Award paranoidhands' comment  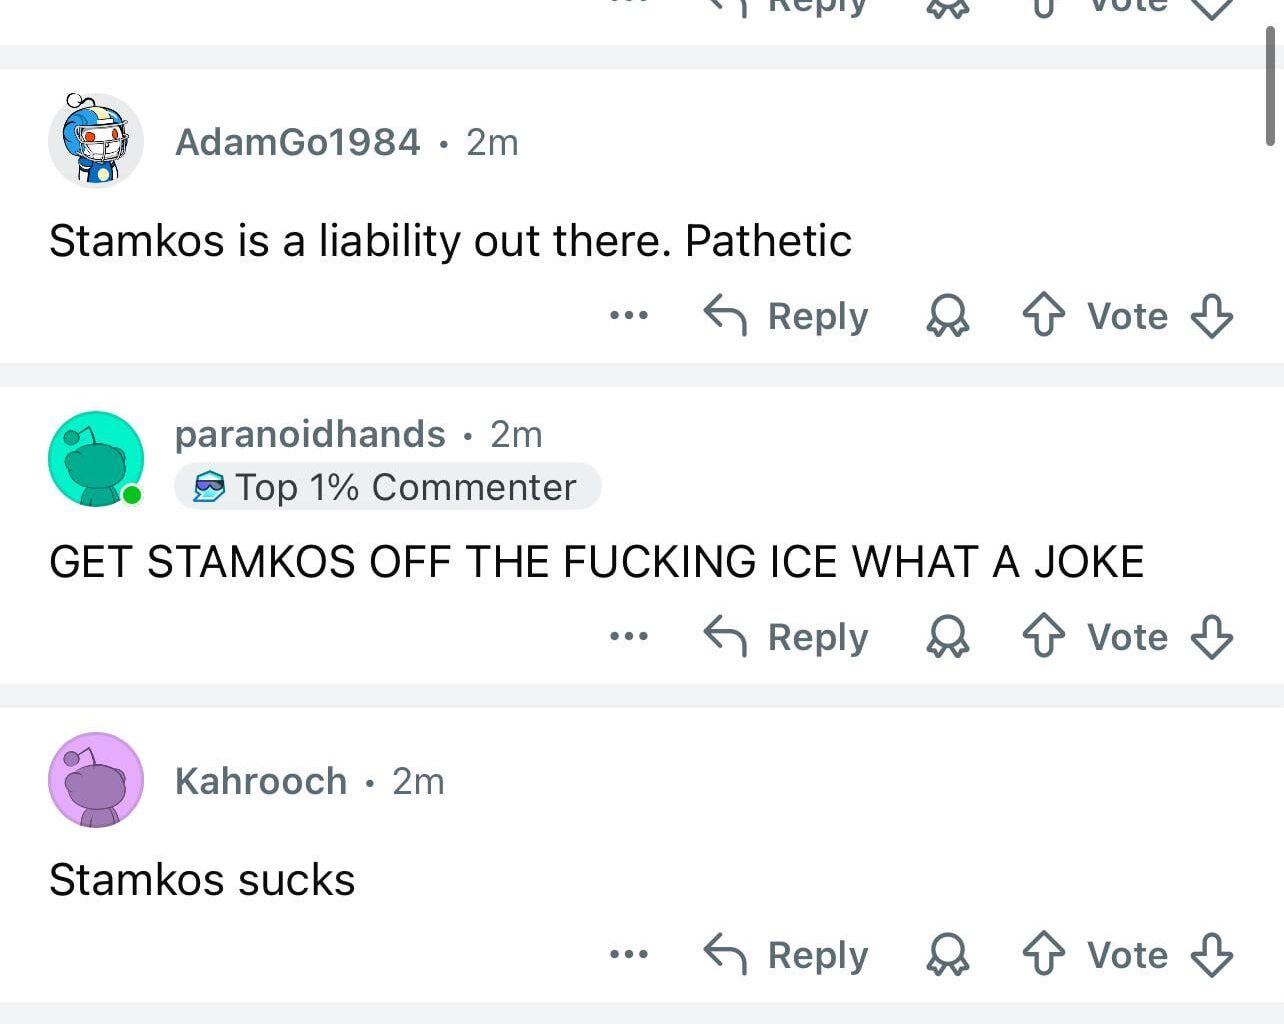tap(947, 637)
